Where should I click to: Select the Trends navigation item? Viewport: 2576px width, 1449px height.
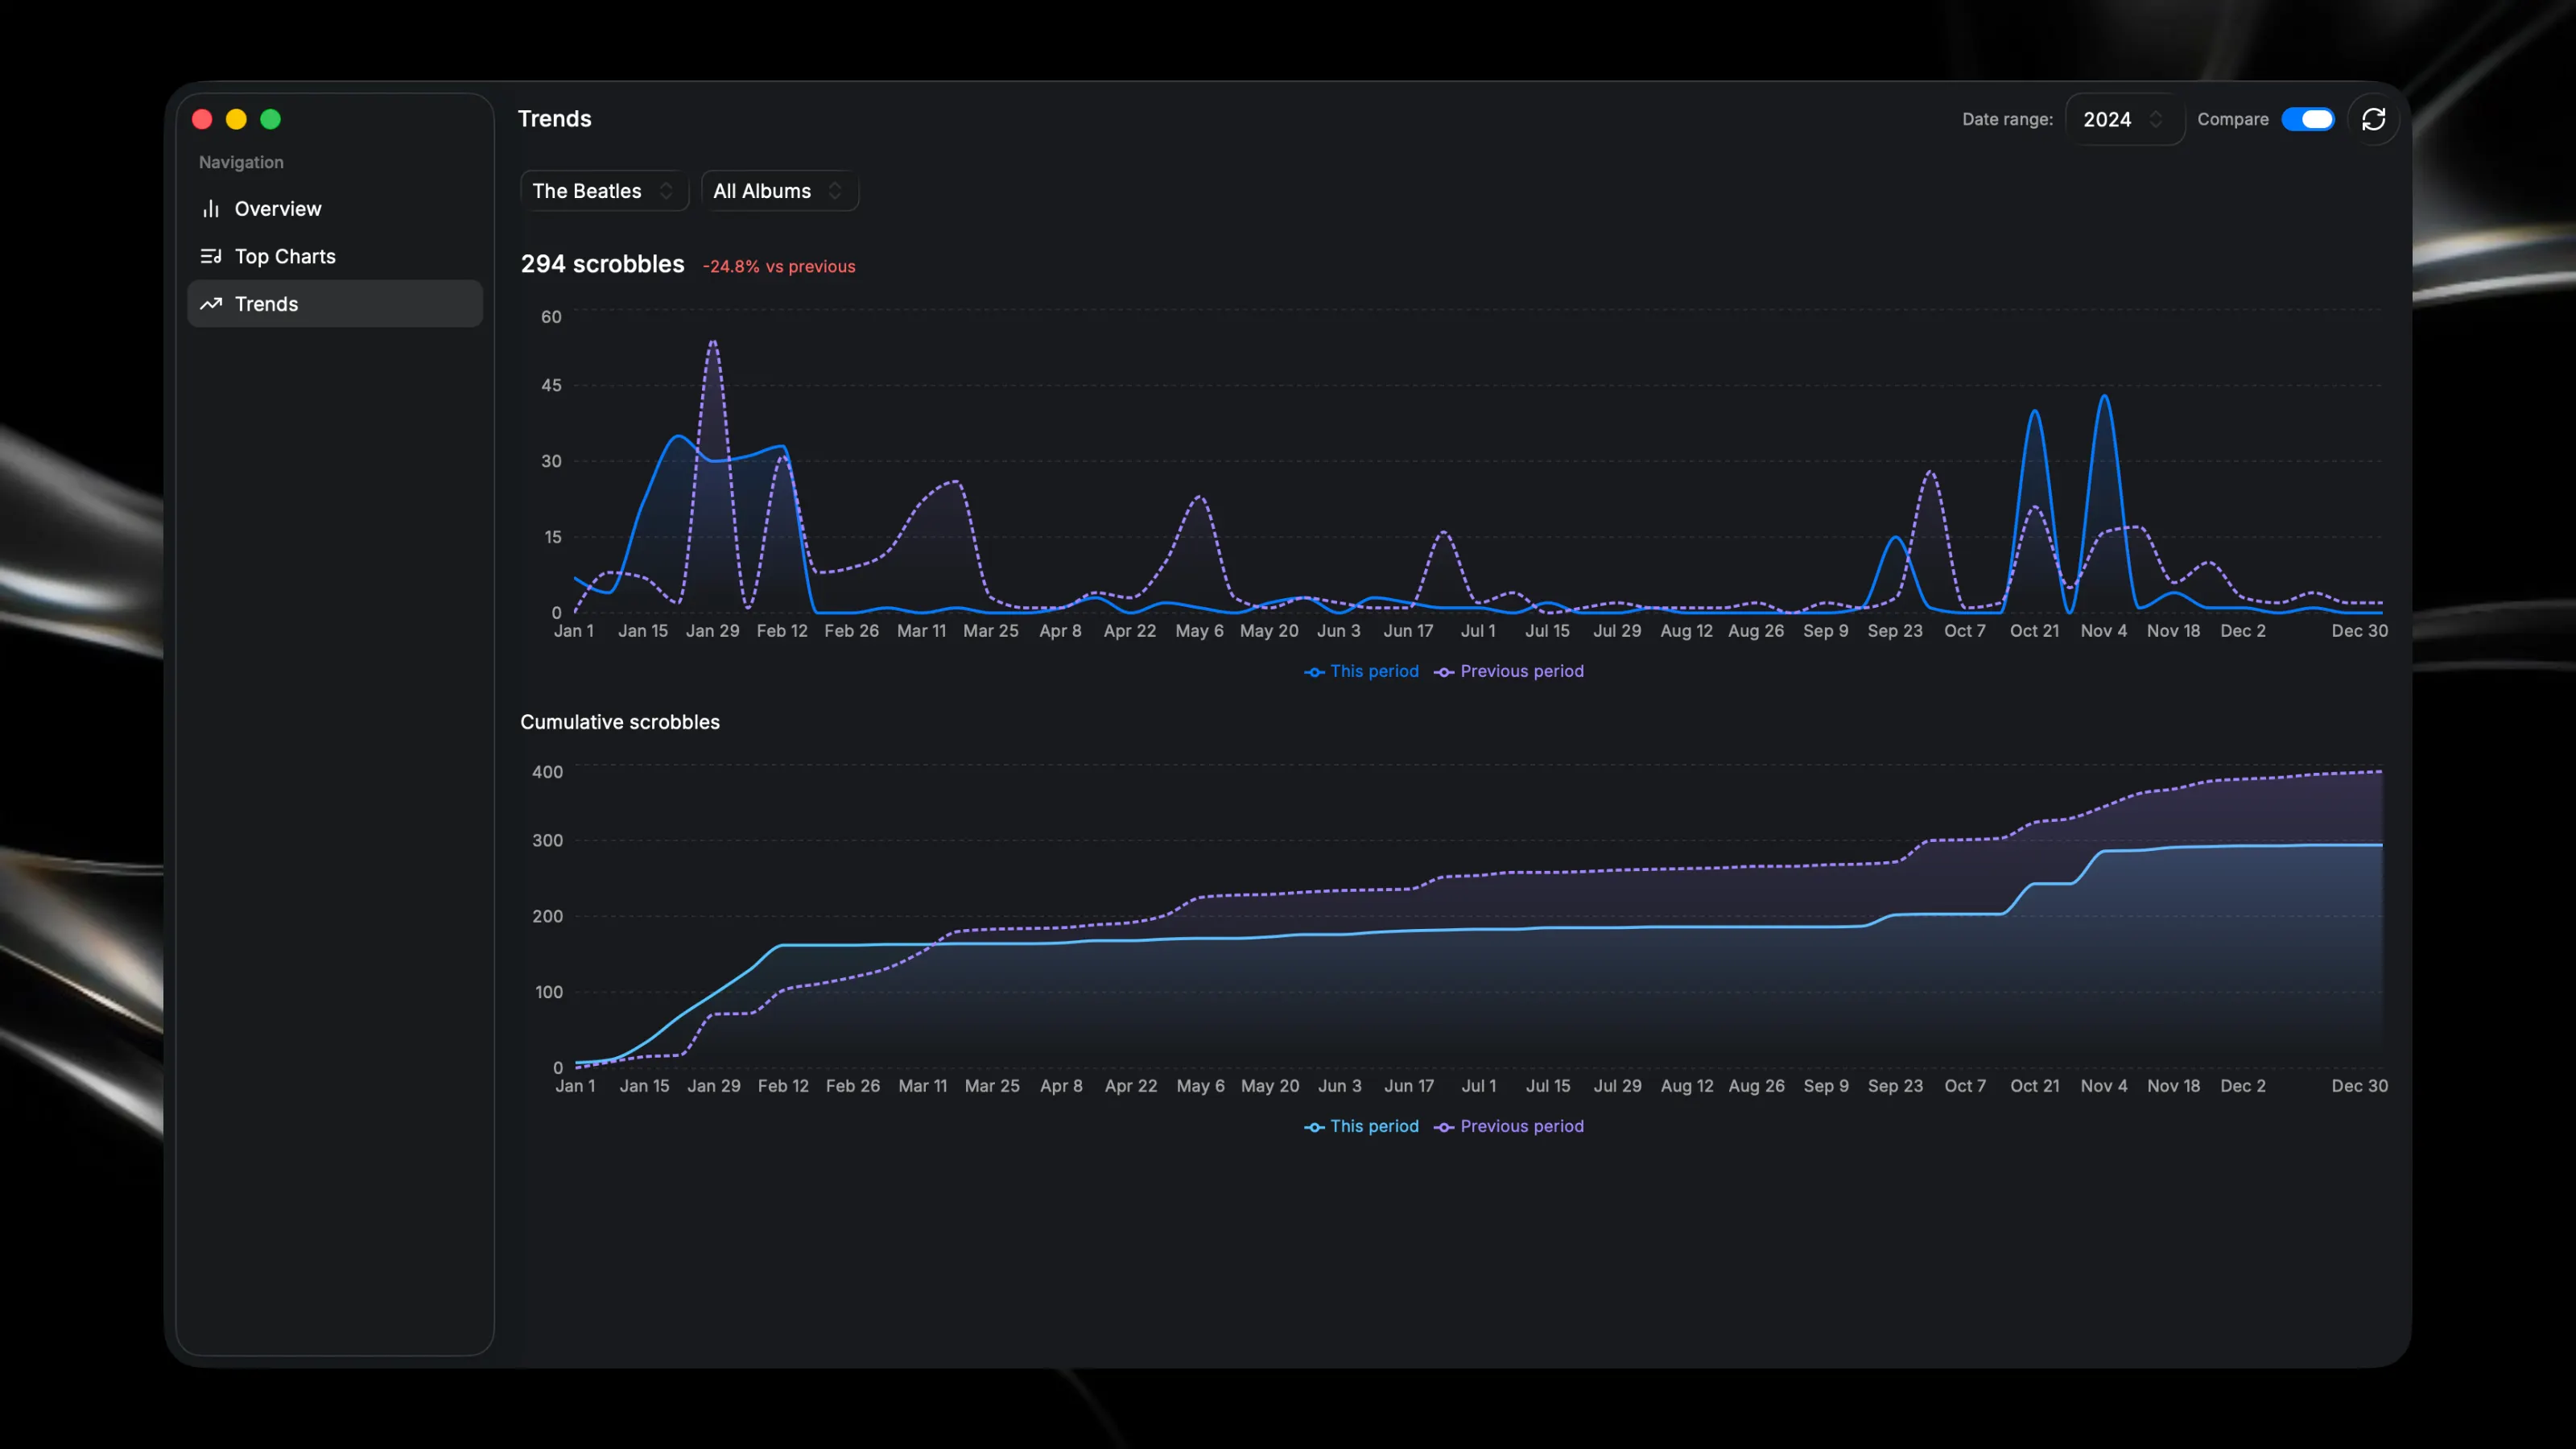click(335, 304)
